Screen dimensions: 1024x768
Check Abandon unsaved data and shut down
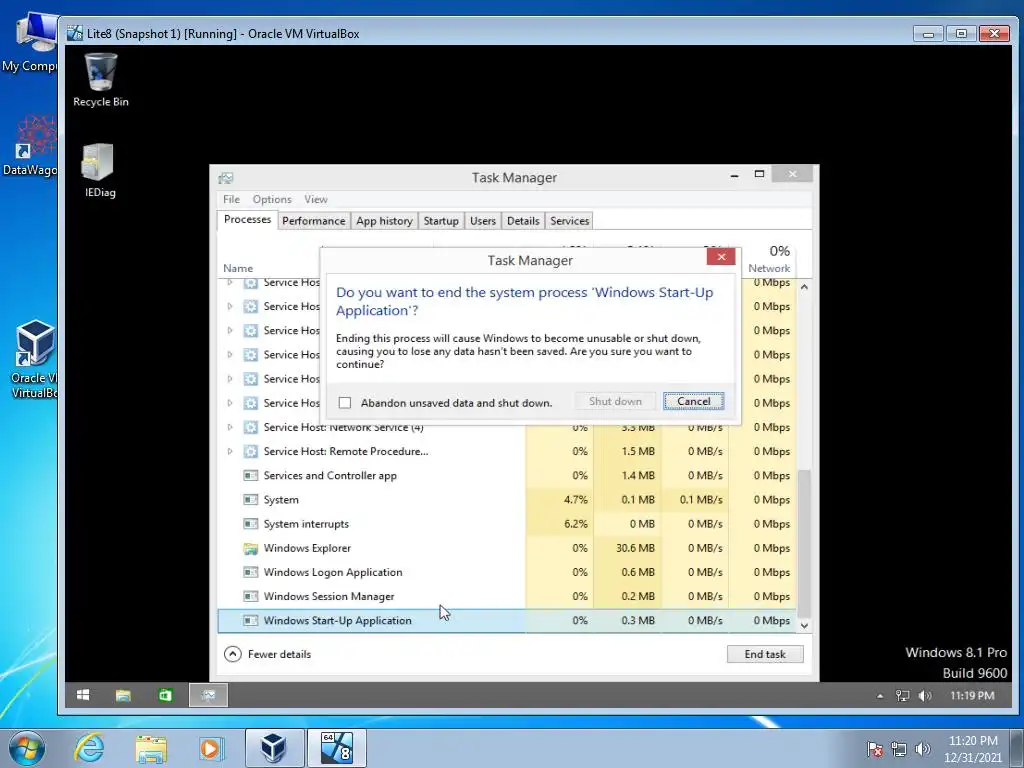(345, 403)
